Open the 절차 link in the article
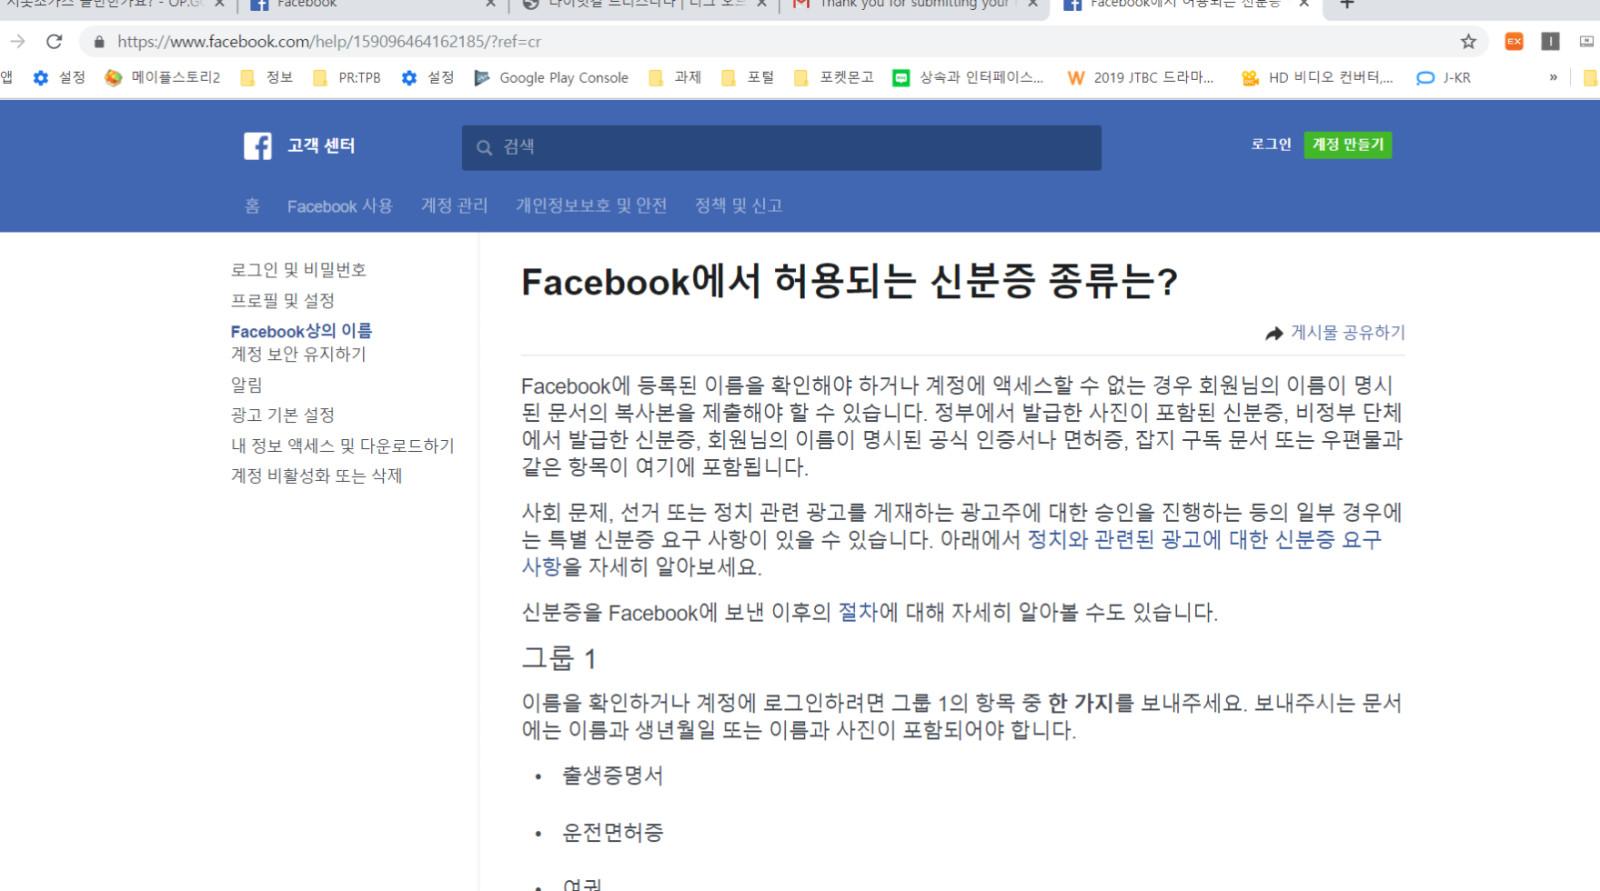Screen dimensions: 1600x891 point(857,613)
